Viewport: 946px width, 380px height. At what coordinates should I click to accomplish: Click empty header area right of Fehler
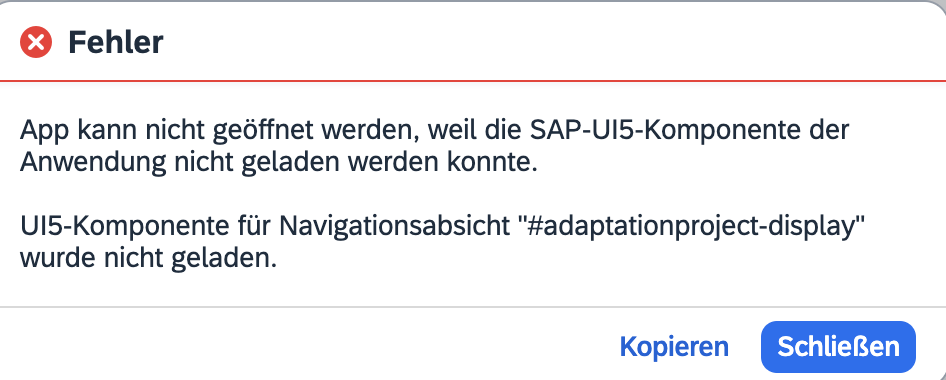click(x=543, y=42)
